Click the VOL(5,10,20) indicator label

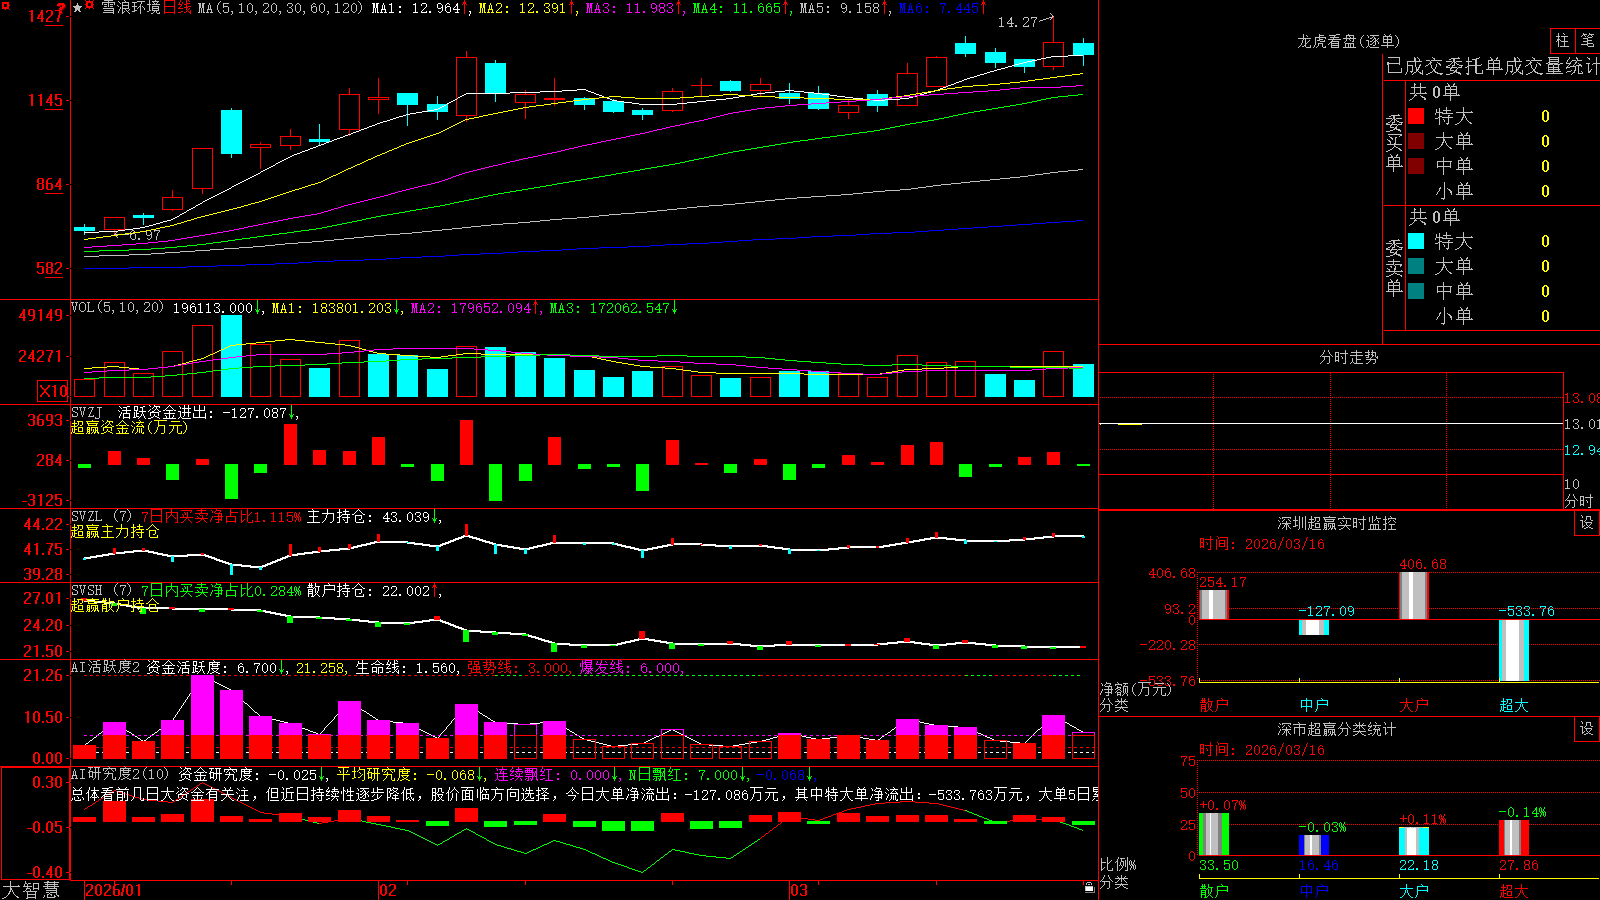pos(117,308)
